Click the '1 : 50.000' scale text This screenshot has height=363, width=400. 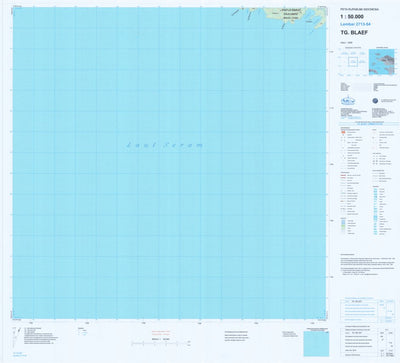pyautogui.click(x=352, y=17)
